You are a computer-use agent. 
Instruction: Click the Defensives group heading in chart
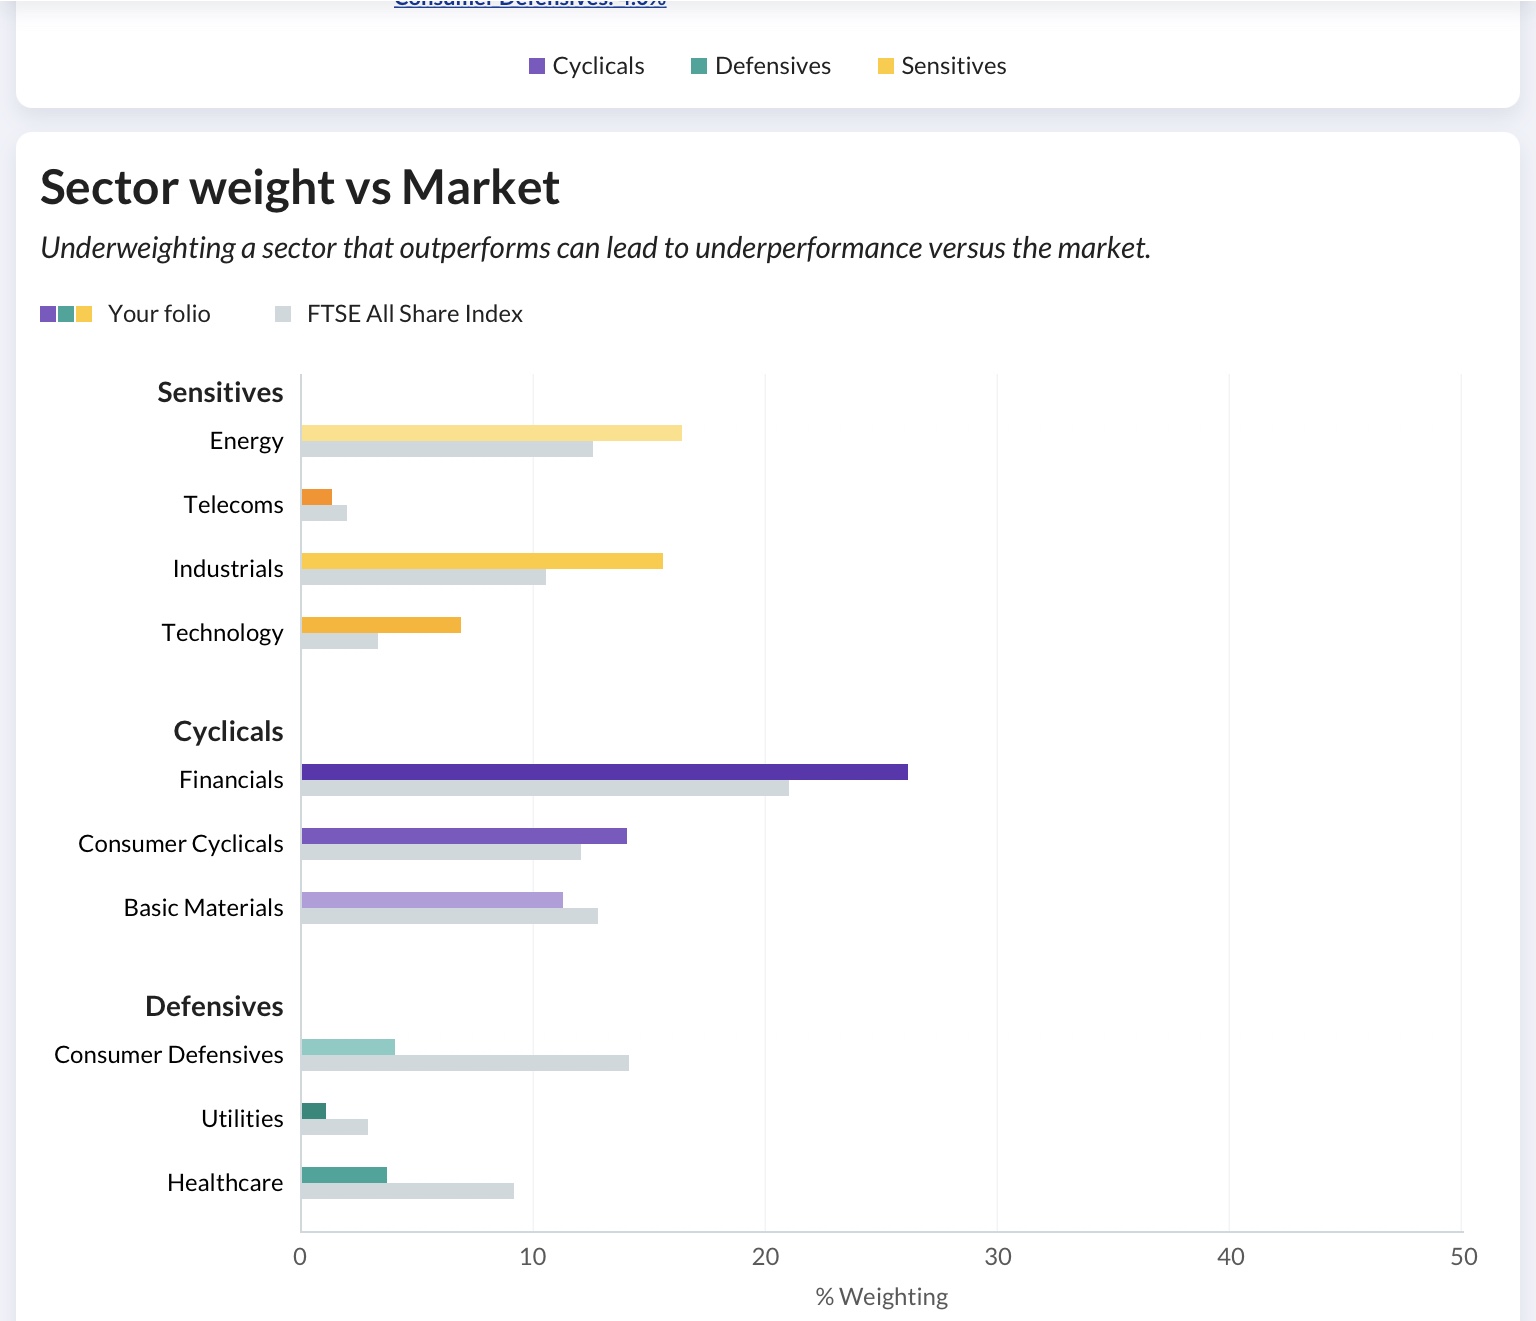tap(214, 1006)
